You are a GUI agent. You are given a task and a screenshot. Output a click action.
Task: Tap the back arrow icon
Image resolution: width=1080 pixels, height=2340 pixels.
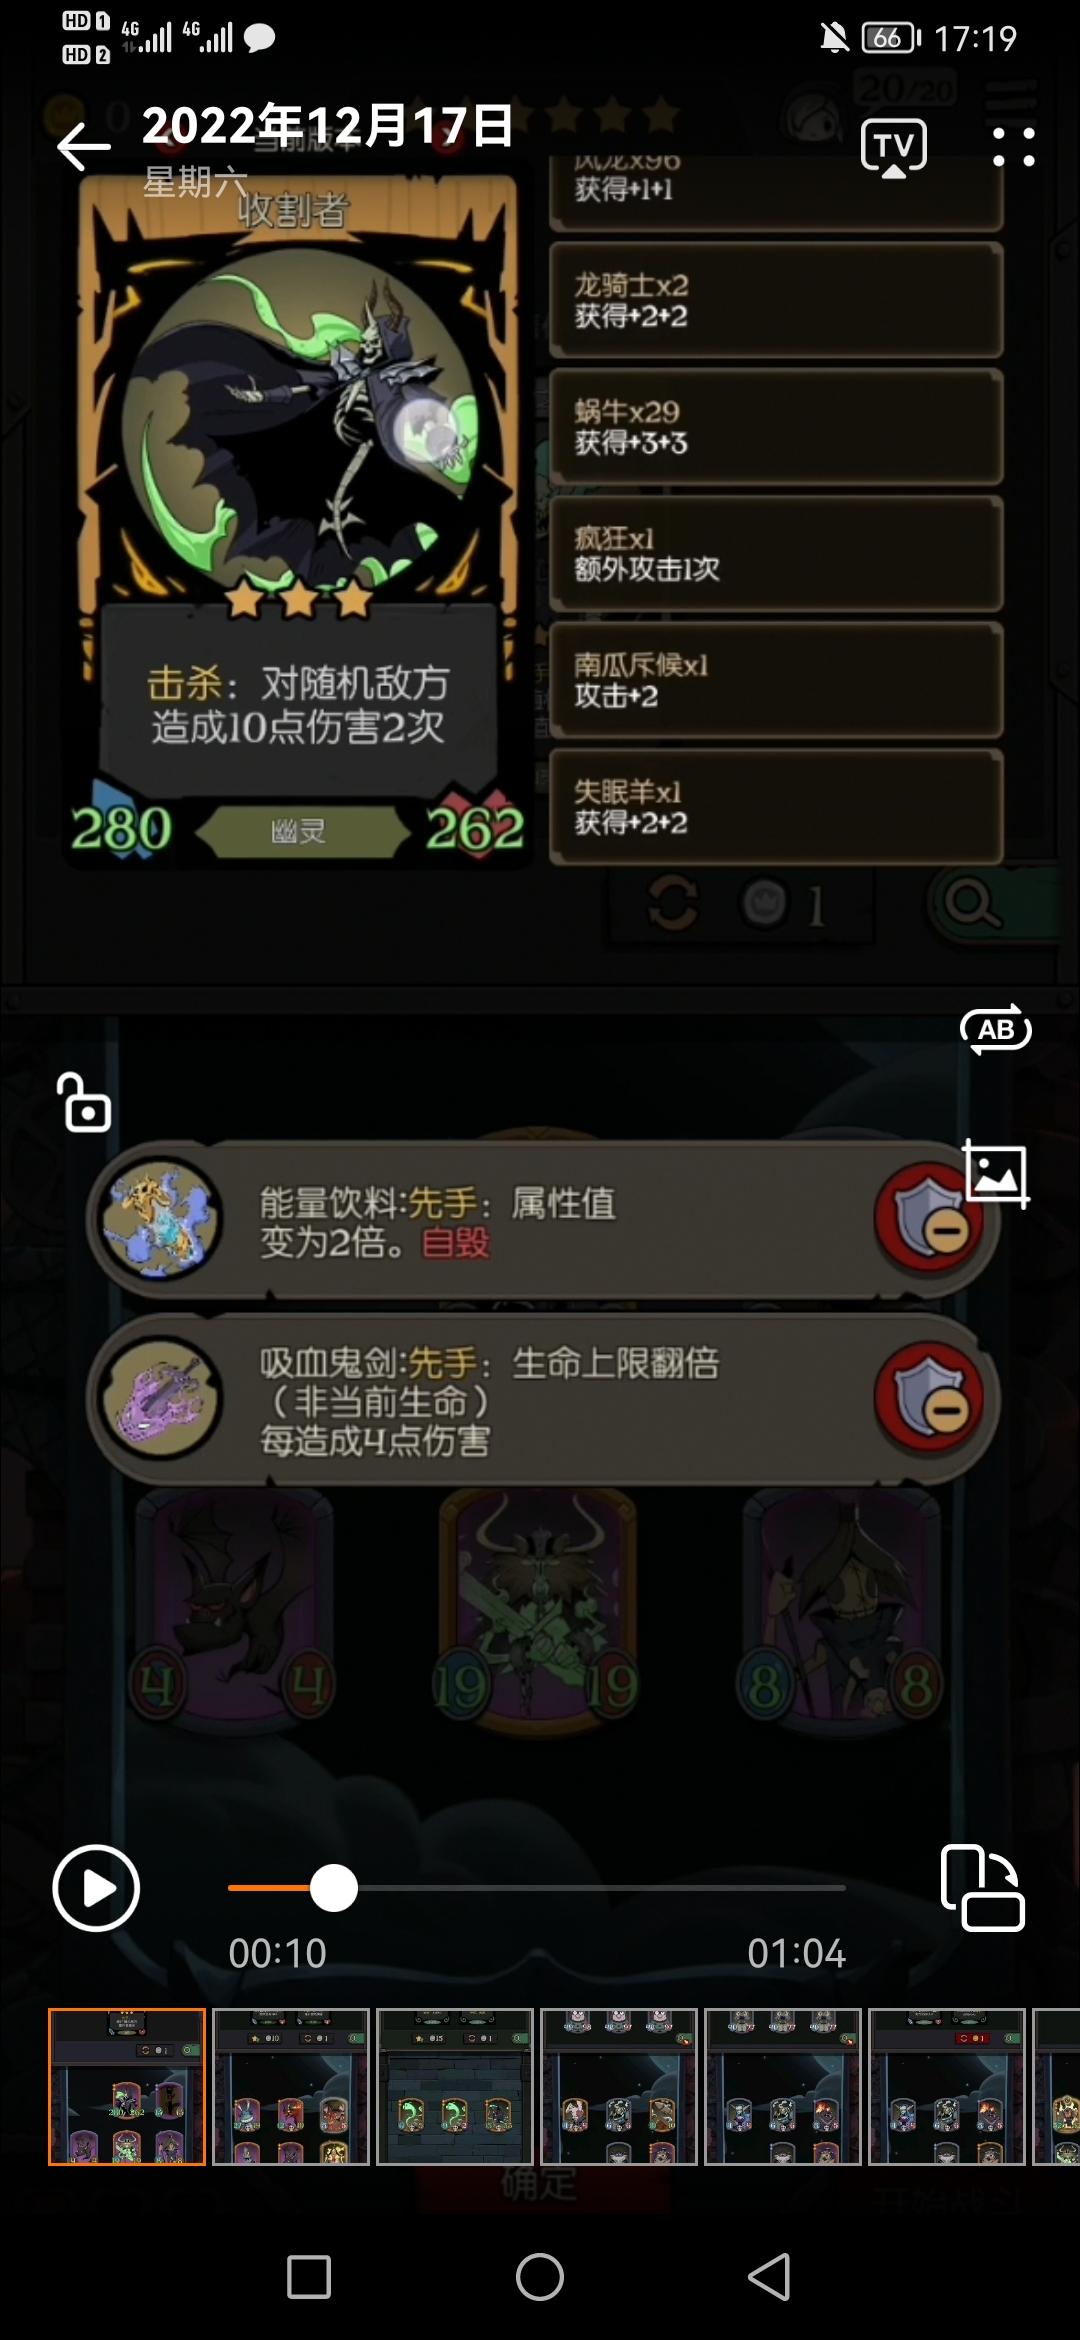(83, 148)
